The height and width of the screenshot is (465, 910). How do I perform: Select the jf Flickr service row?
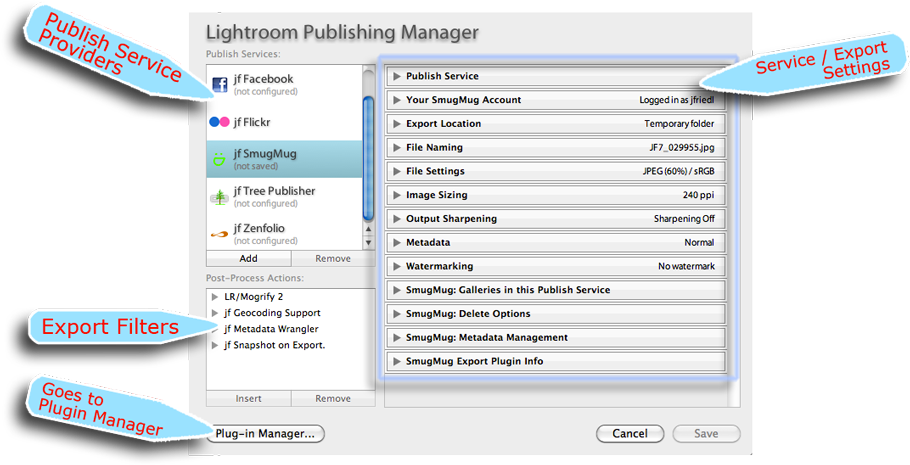(284, 122)
